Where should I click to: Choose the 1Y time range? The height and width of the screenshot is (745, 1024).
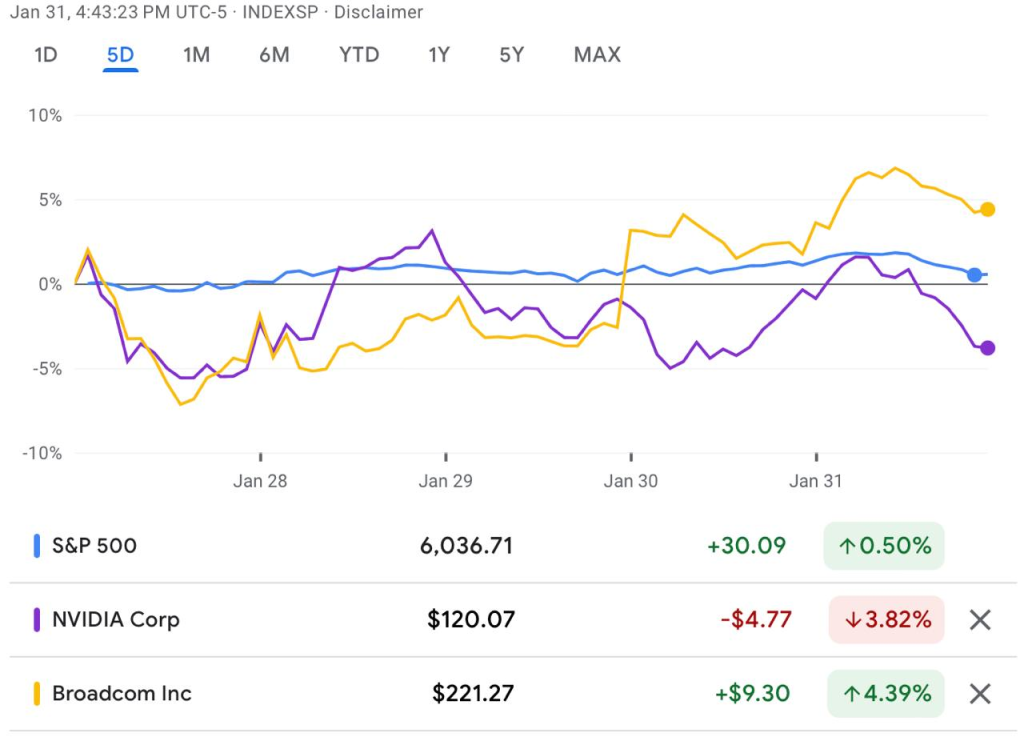point(439,55)
